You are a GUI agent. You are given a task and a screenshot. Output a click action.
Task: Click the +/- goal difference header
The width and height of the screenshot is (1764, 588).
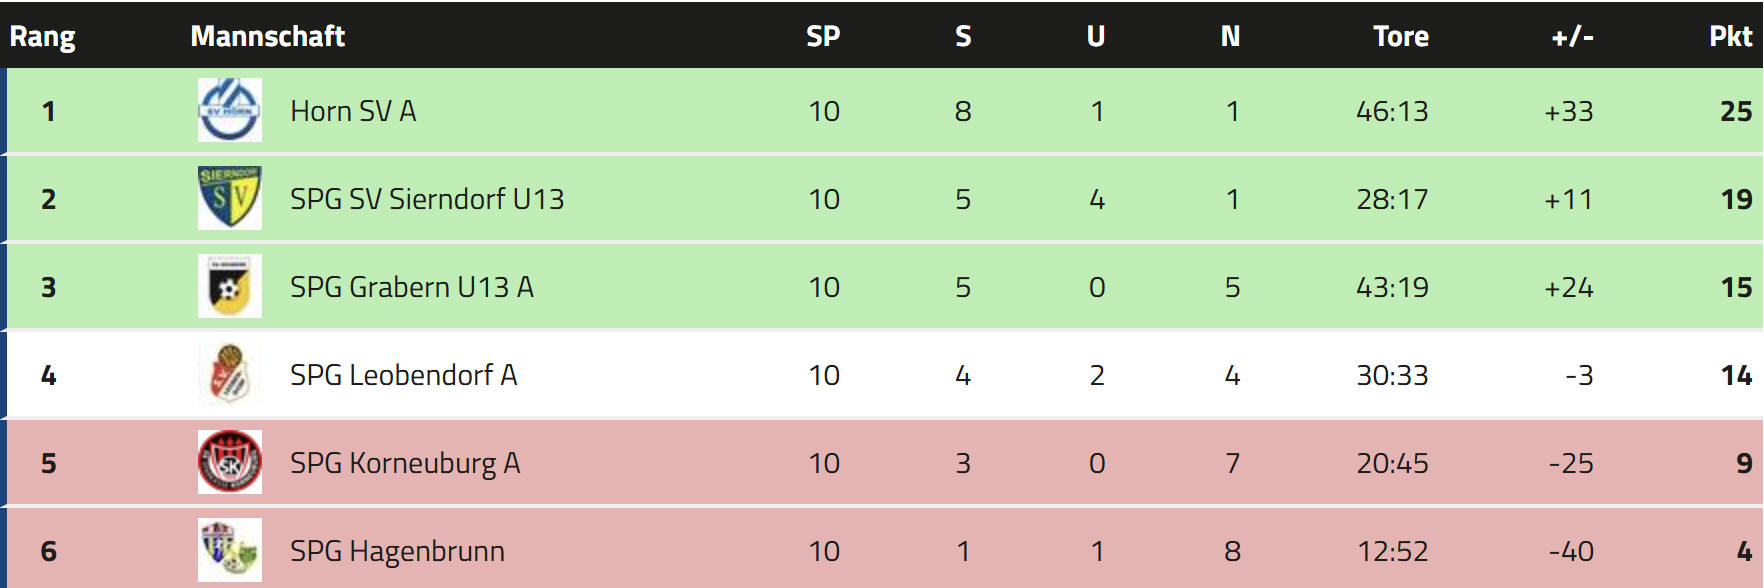1572,37
